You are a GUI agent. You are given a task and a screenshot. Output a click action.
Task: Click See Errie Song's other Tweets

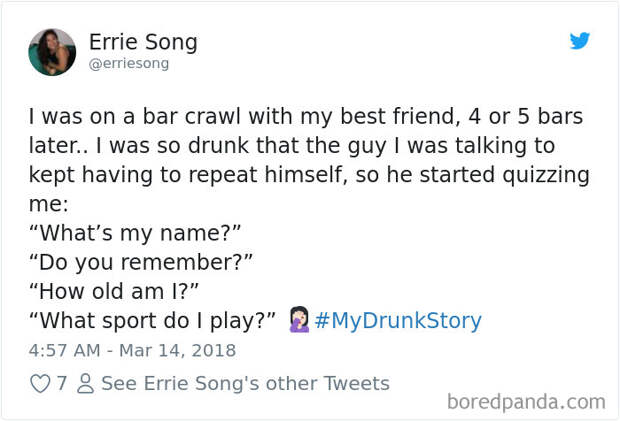click(x=246, y=383)
